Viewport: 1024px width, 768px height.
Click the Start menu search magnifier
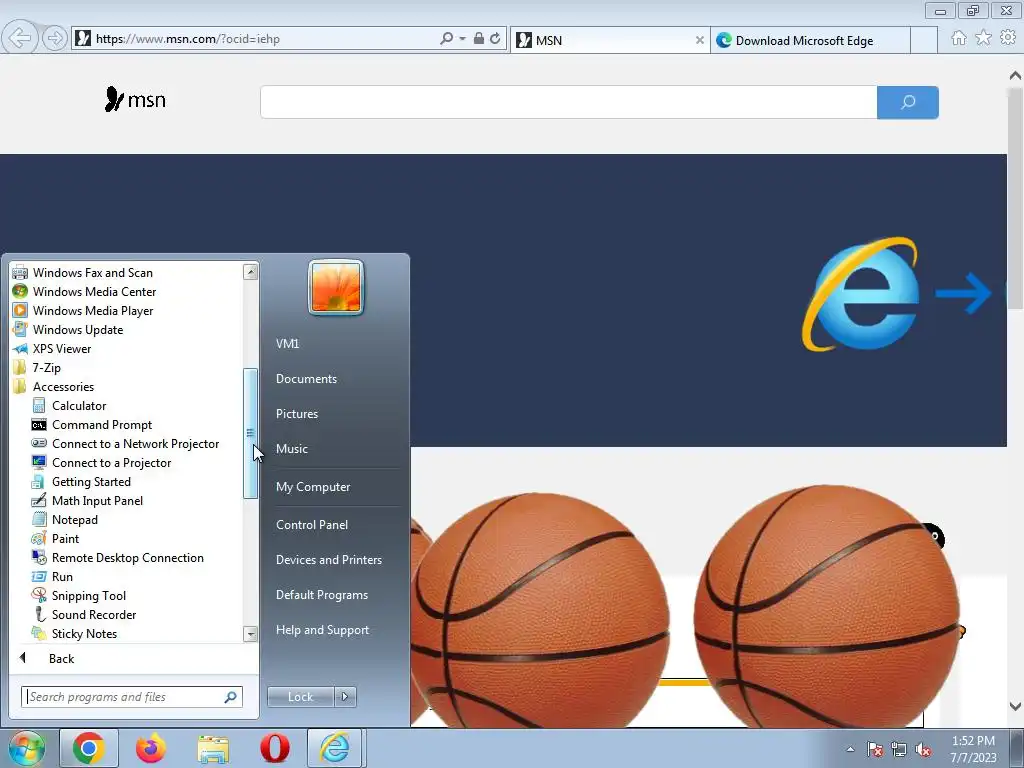tap(231, 697)
